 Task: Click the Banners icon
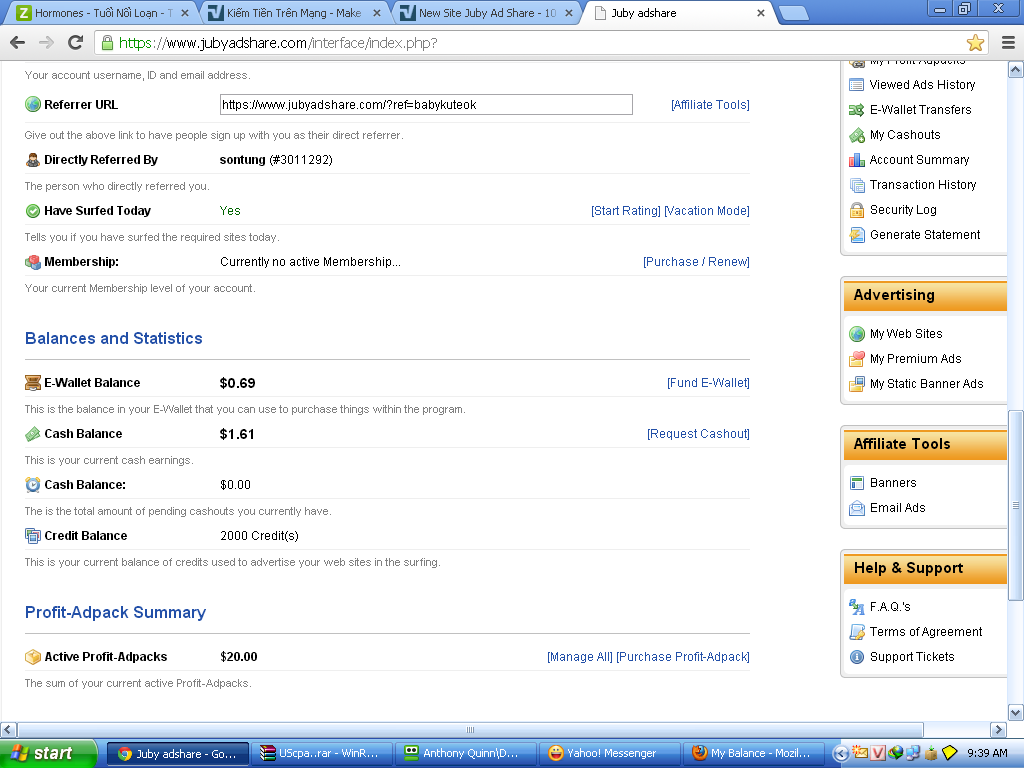click(x=856, y=483)
